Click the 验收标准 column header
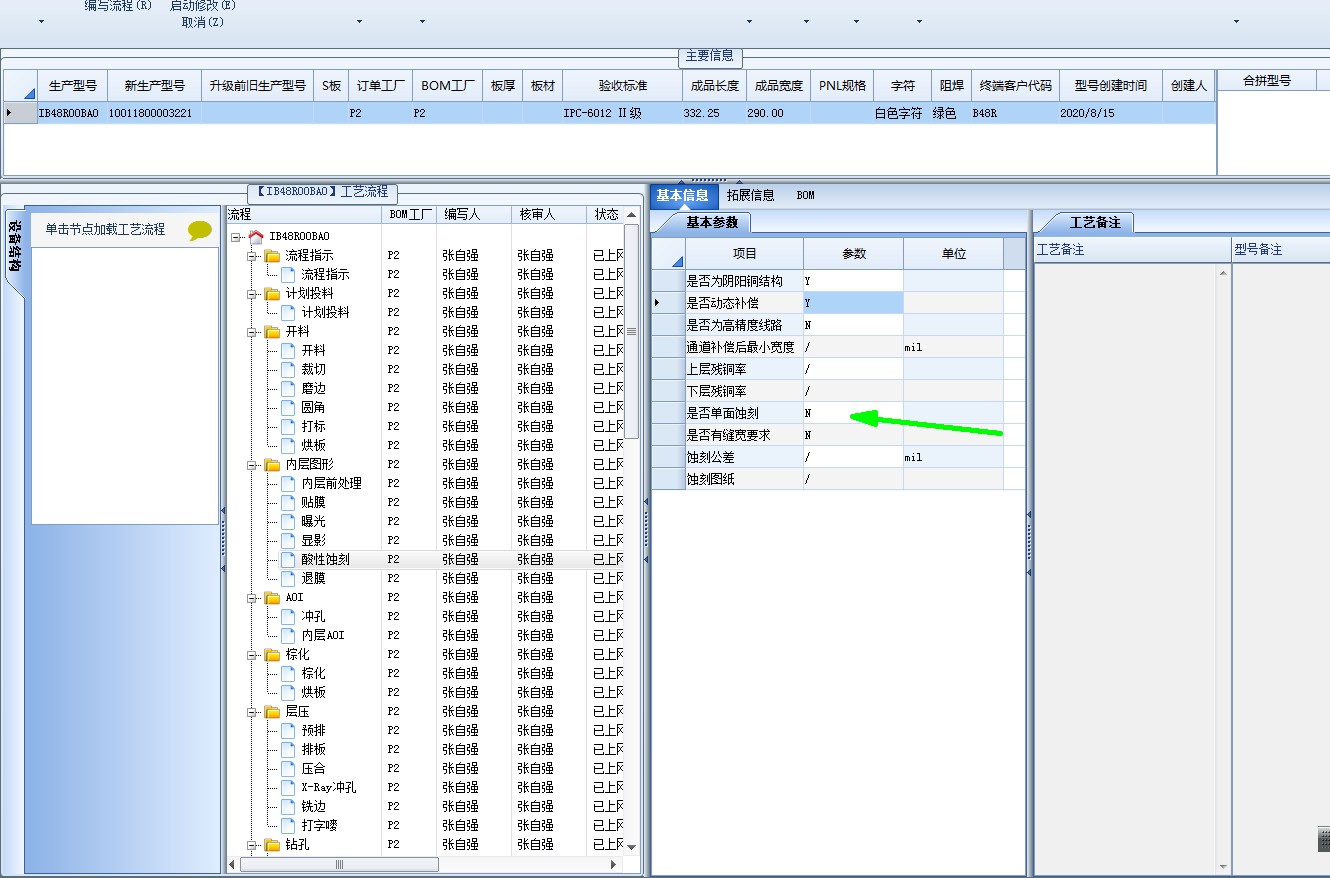The image size is (1330, 878). click(x=623, y=86)
